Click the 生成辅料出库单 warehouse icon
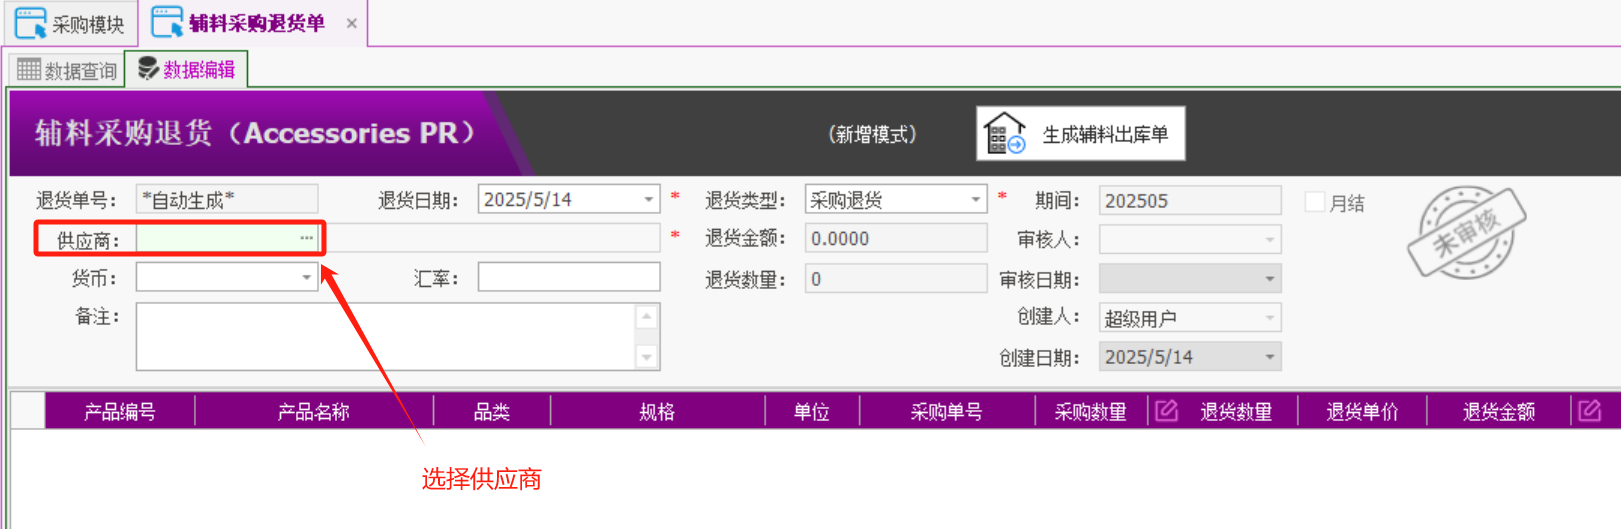 point(1004,134)
